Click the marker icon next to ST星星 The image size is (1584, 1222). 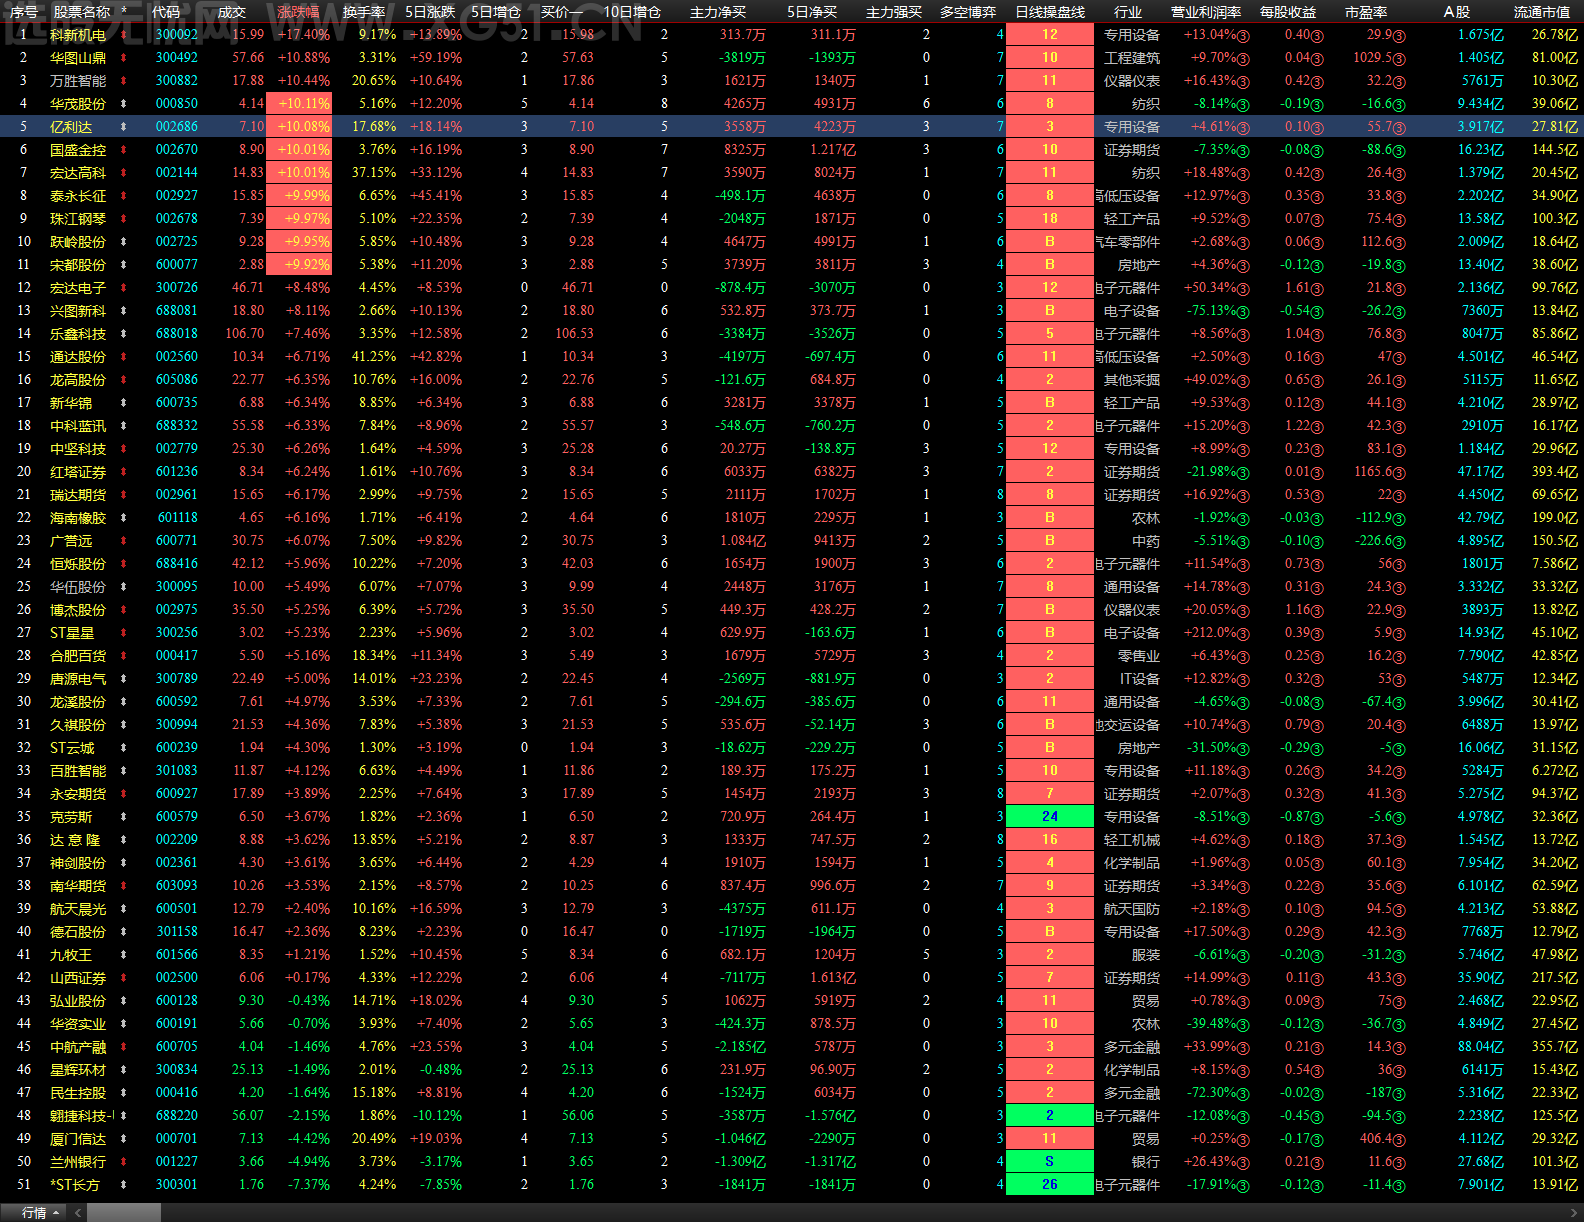(x=123, y=633)
